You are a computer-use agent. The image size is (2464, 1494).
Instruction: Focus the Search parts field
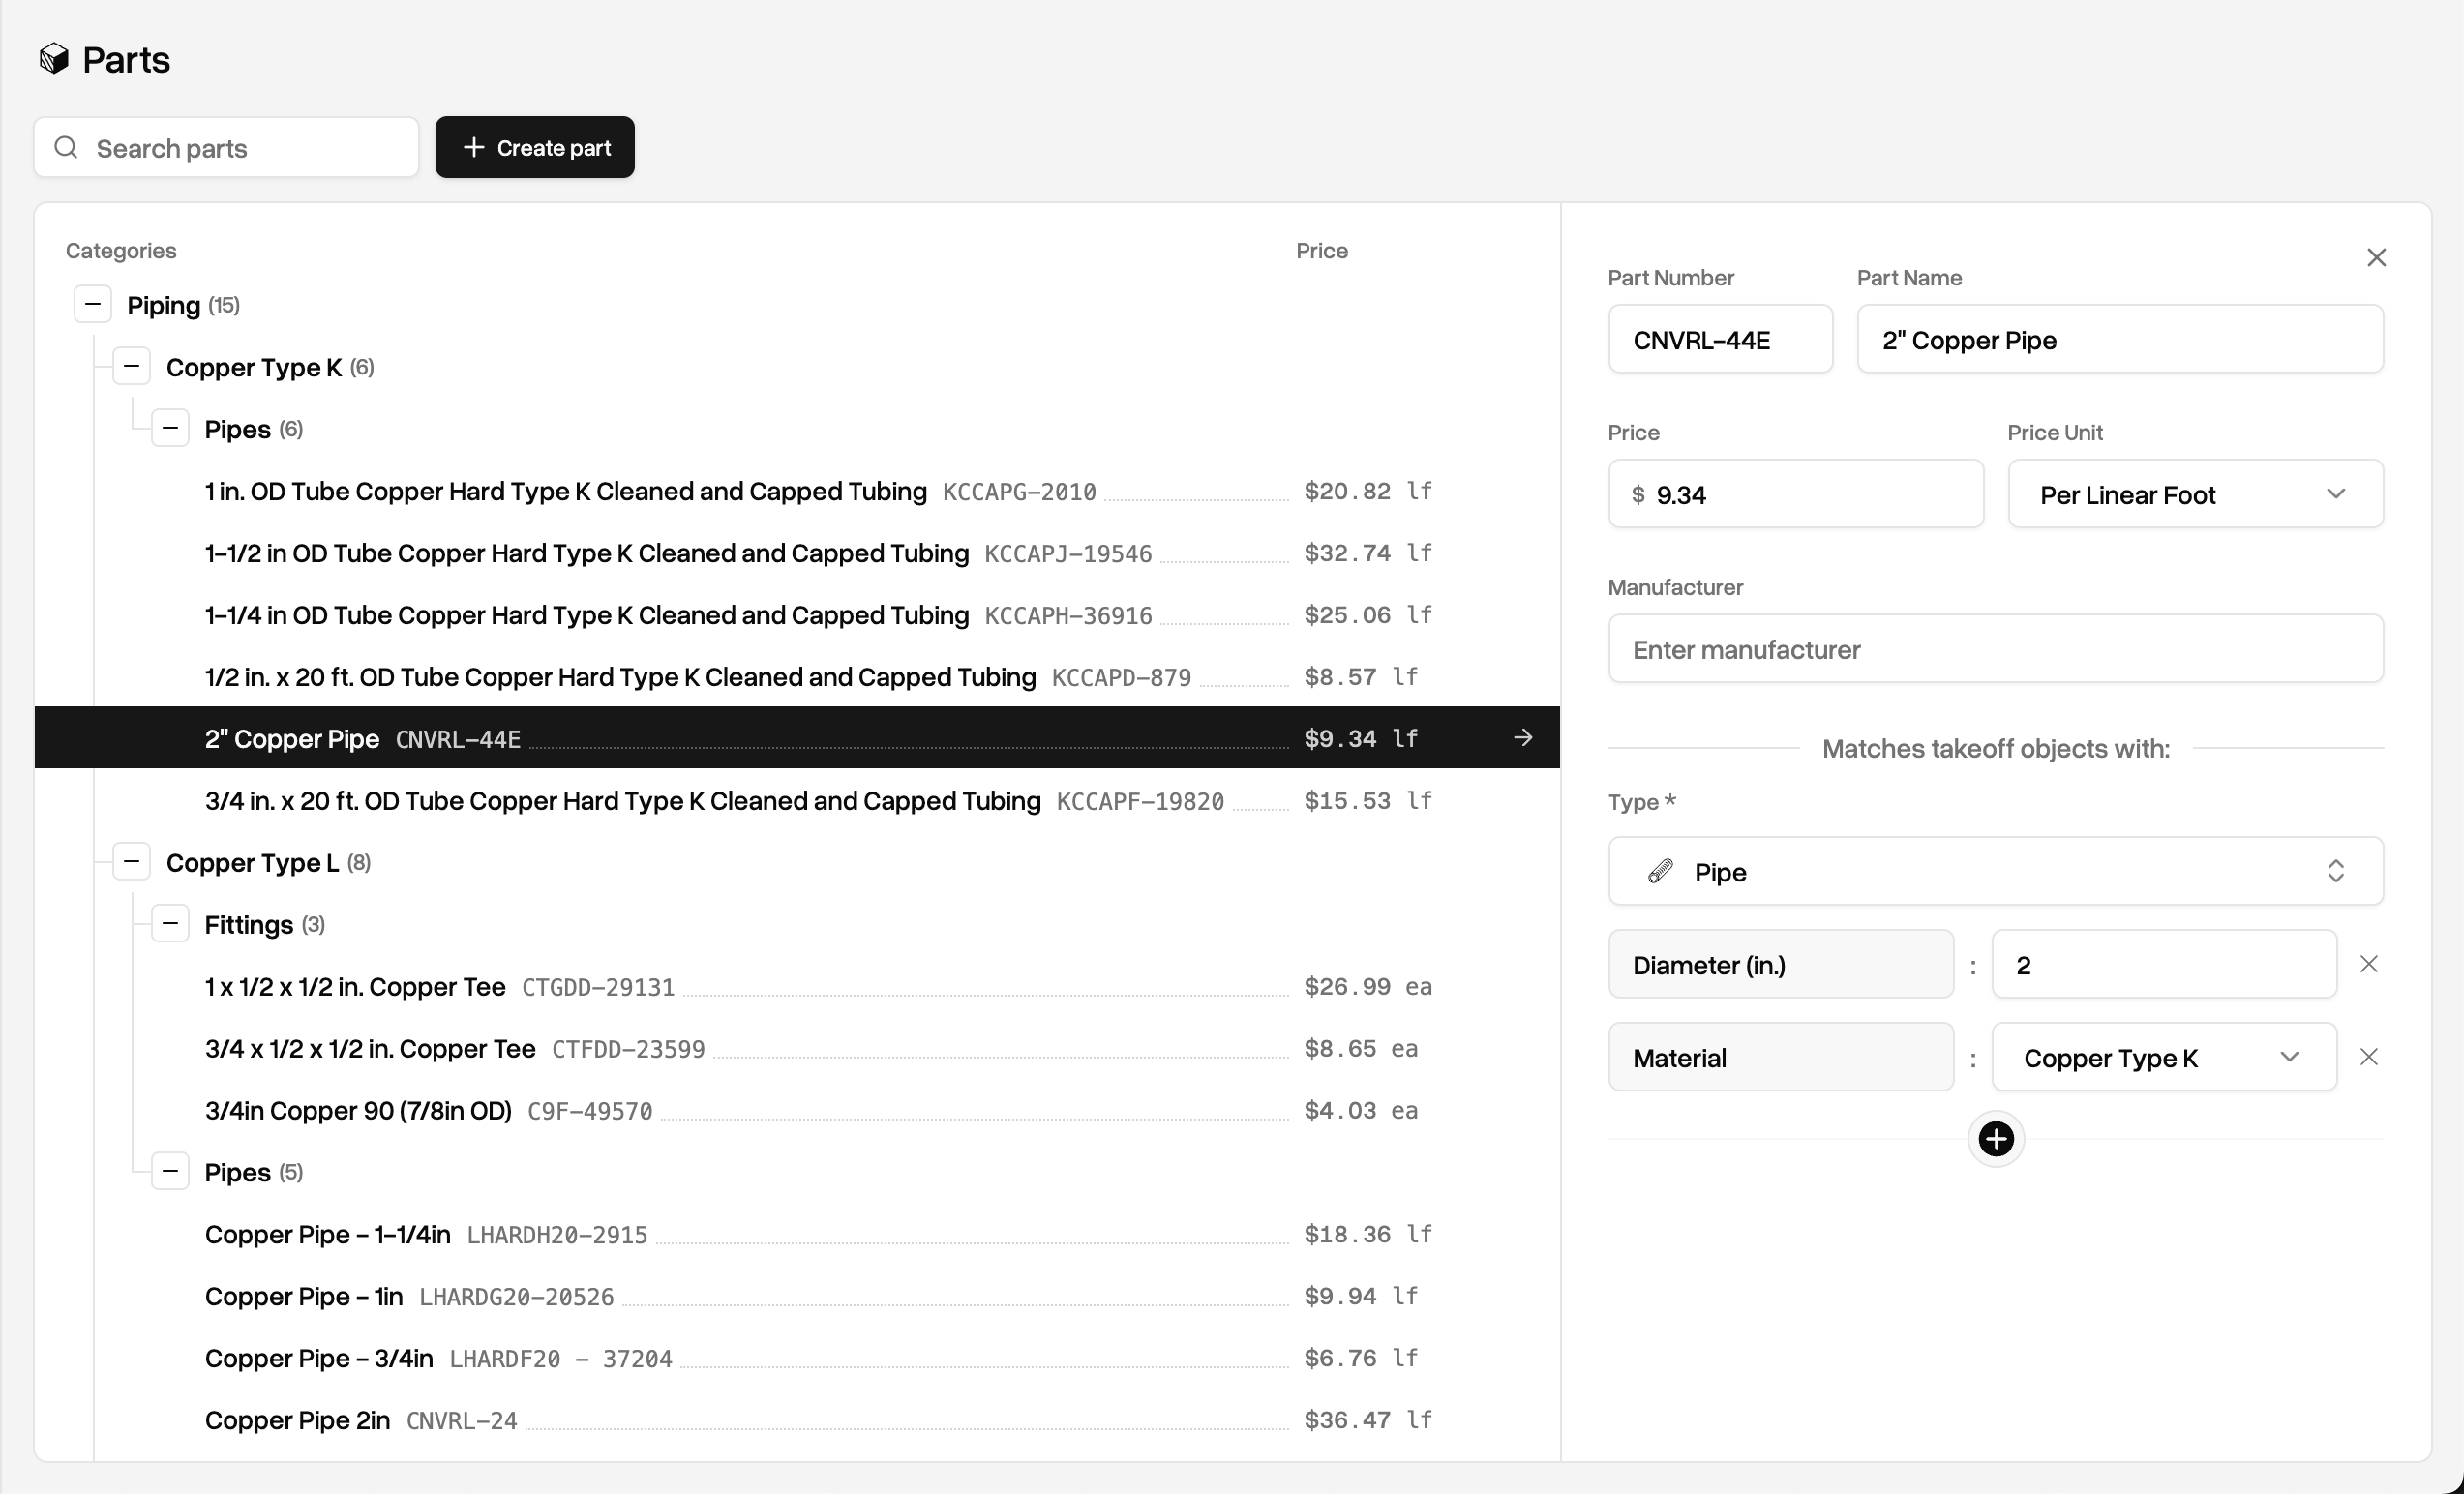(x=226, y=148)
